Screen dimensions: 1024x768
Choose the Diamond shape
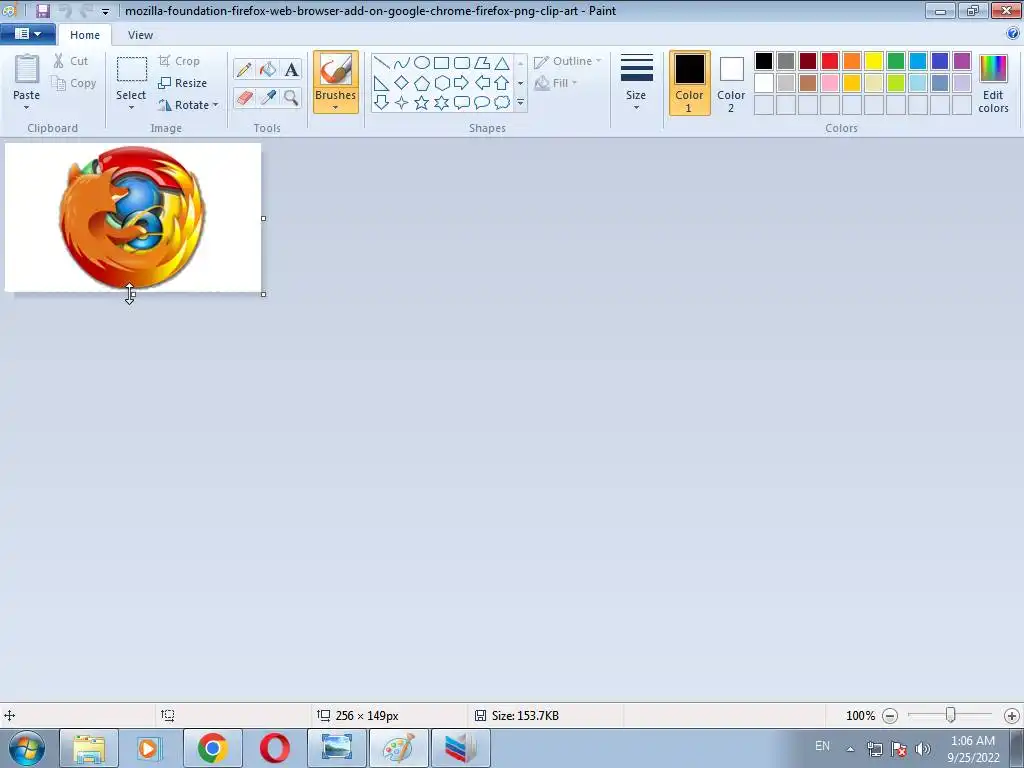[402, 83]
